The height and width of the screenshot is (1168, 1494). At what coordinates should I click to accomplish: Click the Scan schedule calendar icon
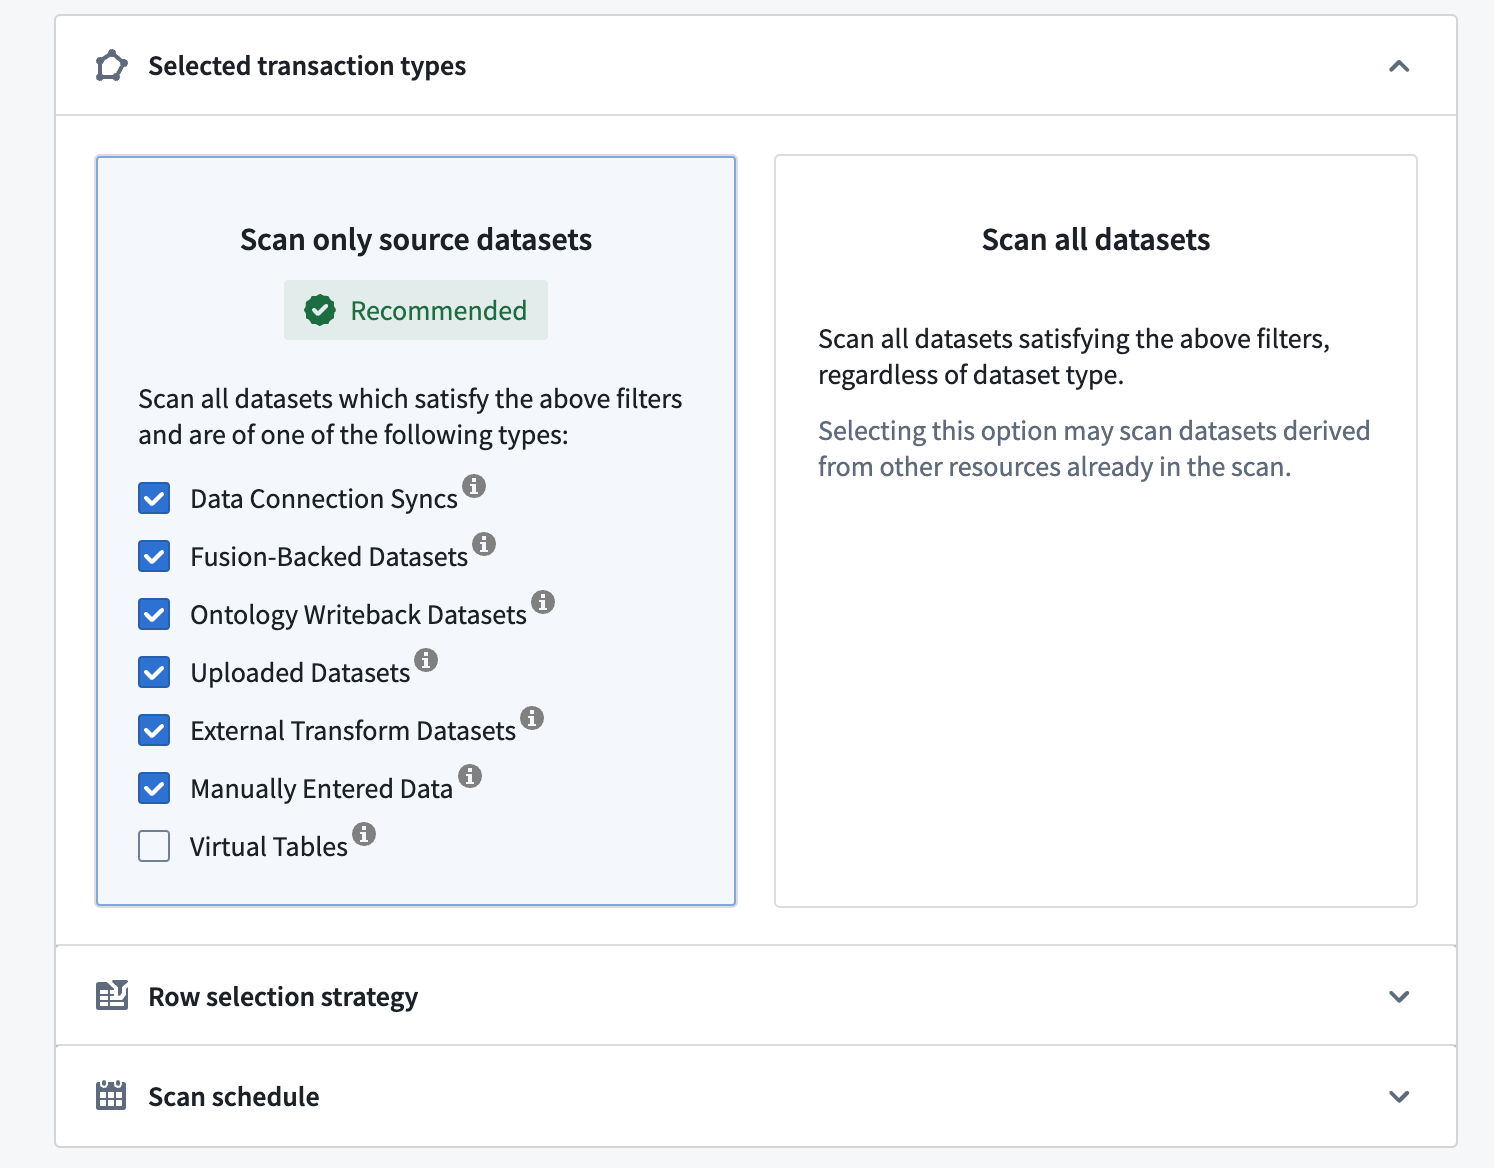(x=110, y=1096)
